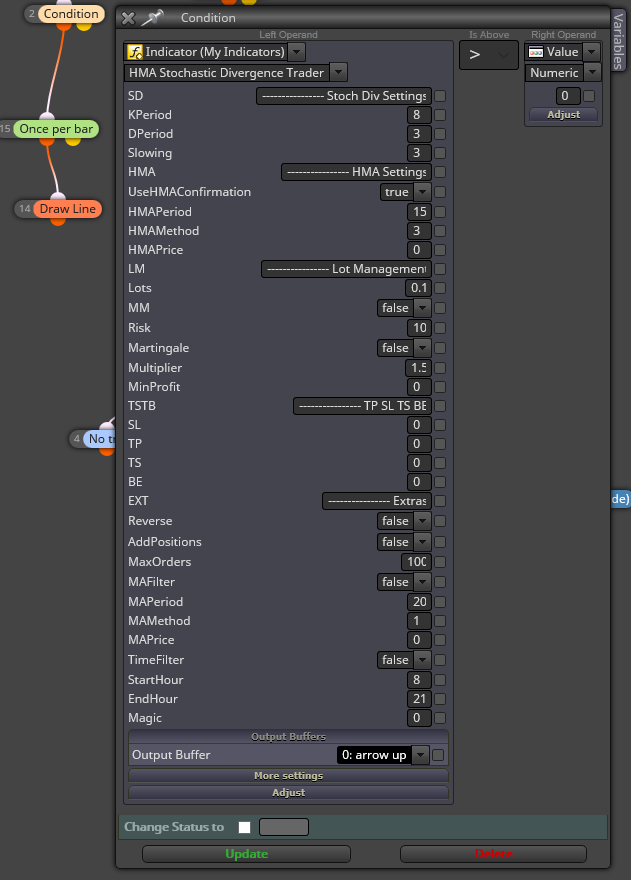Tick the checkbox beside right operand value 0

tap(589, 96)
